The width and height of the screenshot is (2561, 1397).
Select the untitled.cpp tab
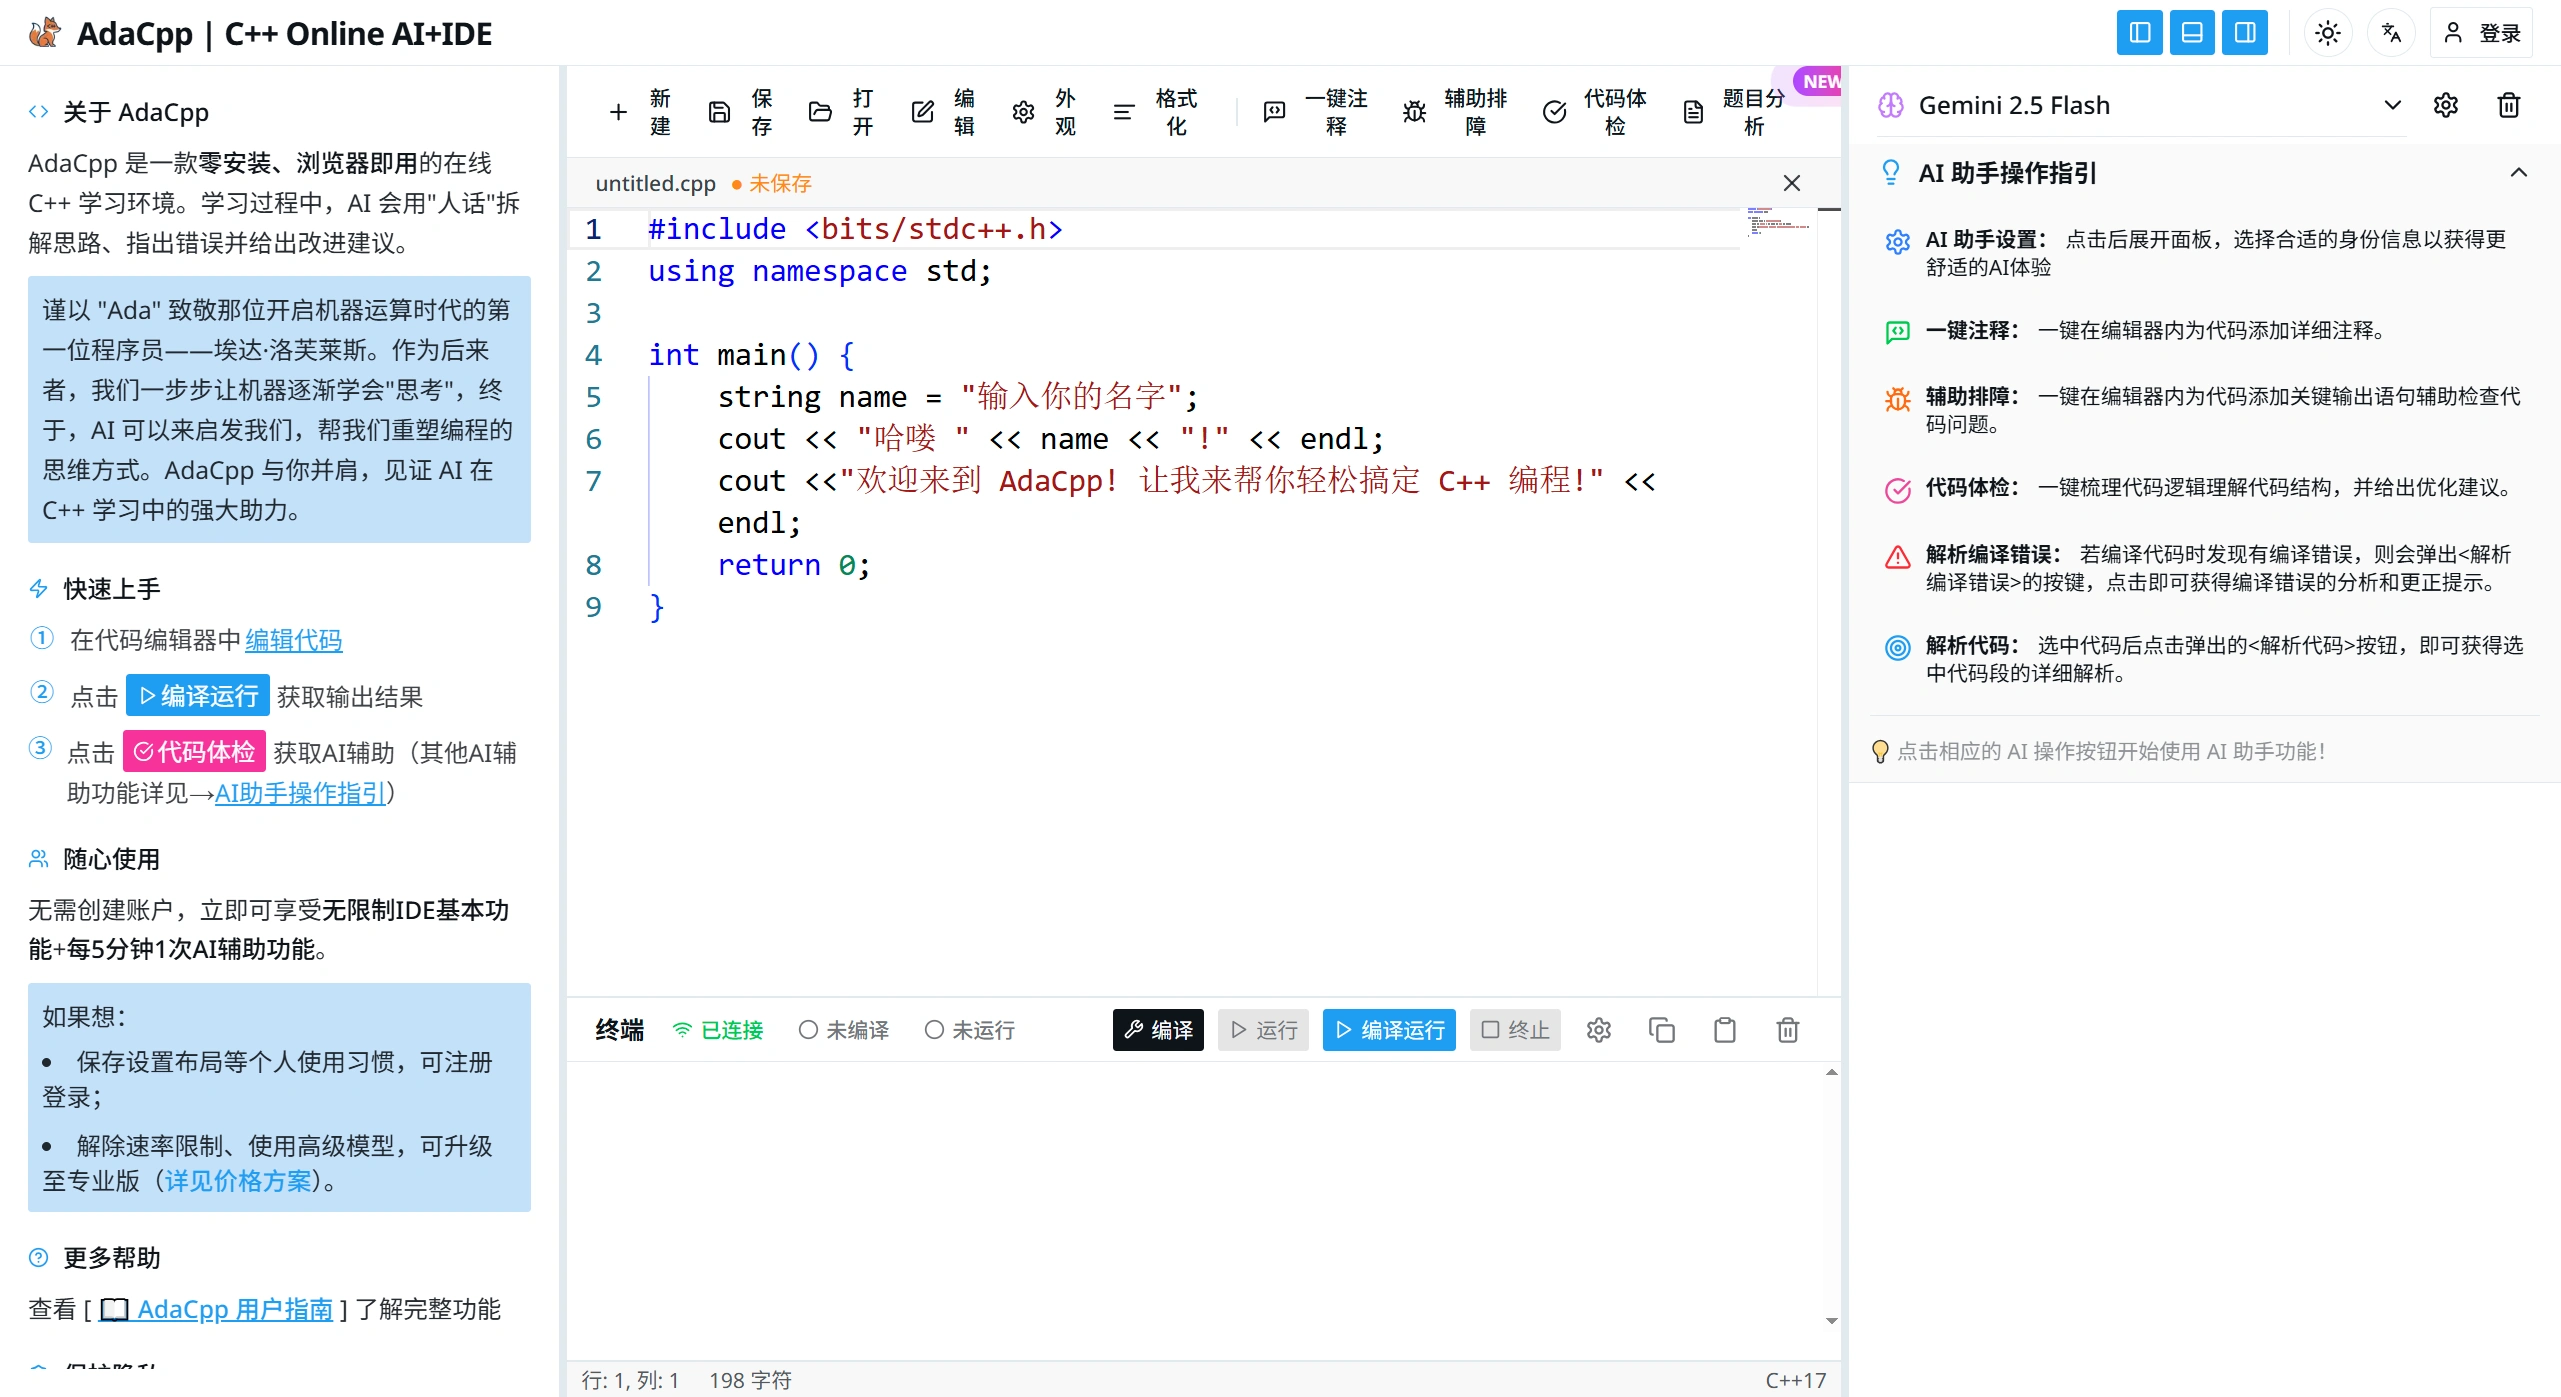click(x=655, y=183)
